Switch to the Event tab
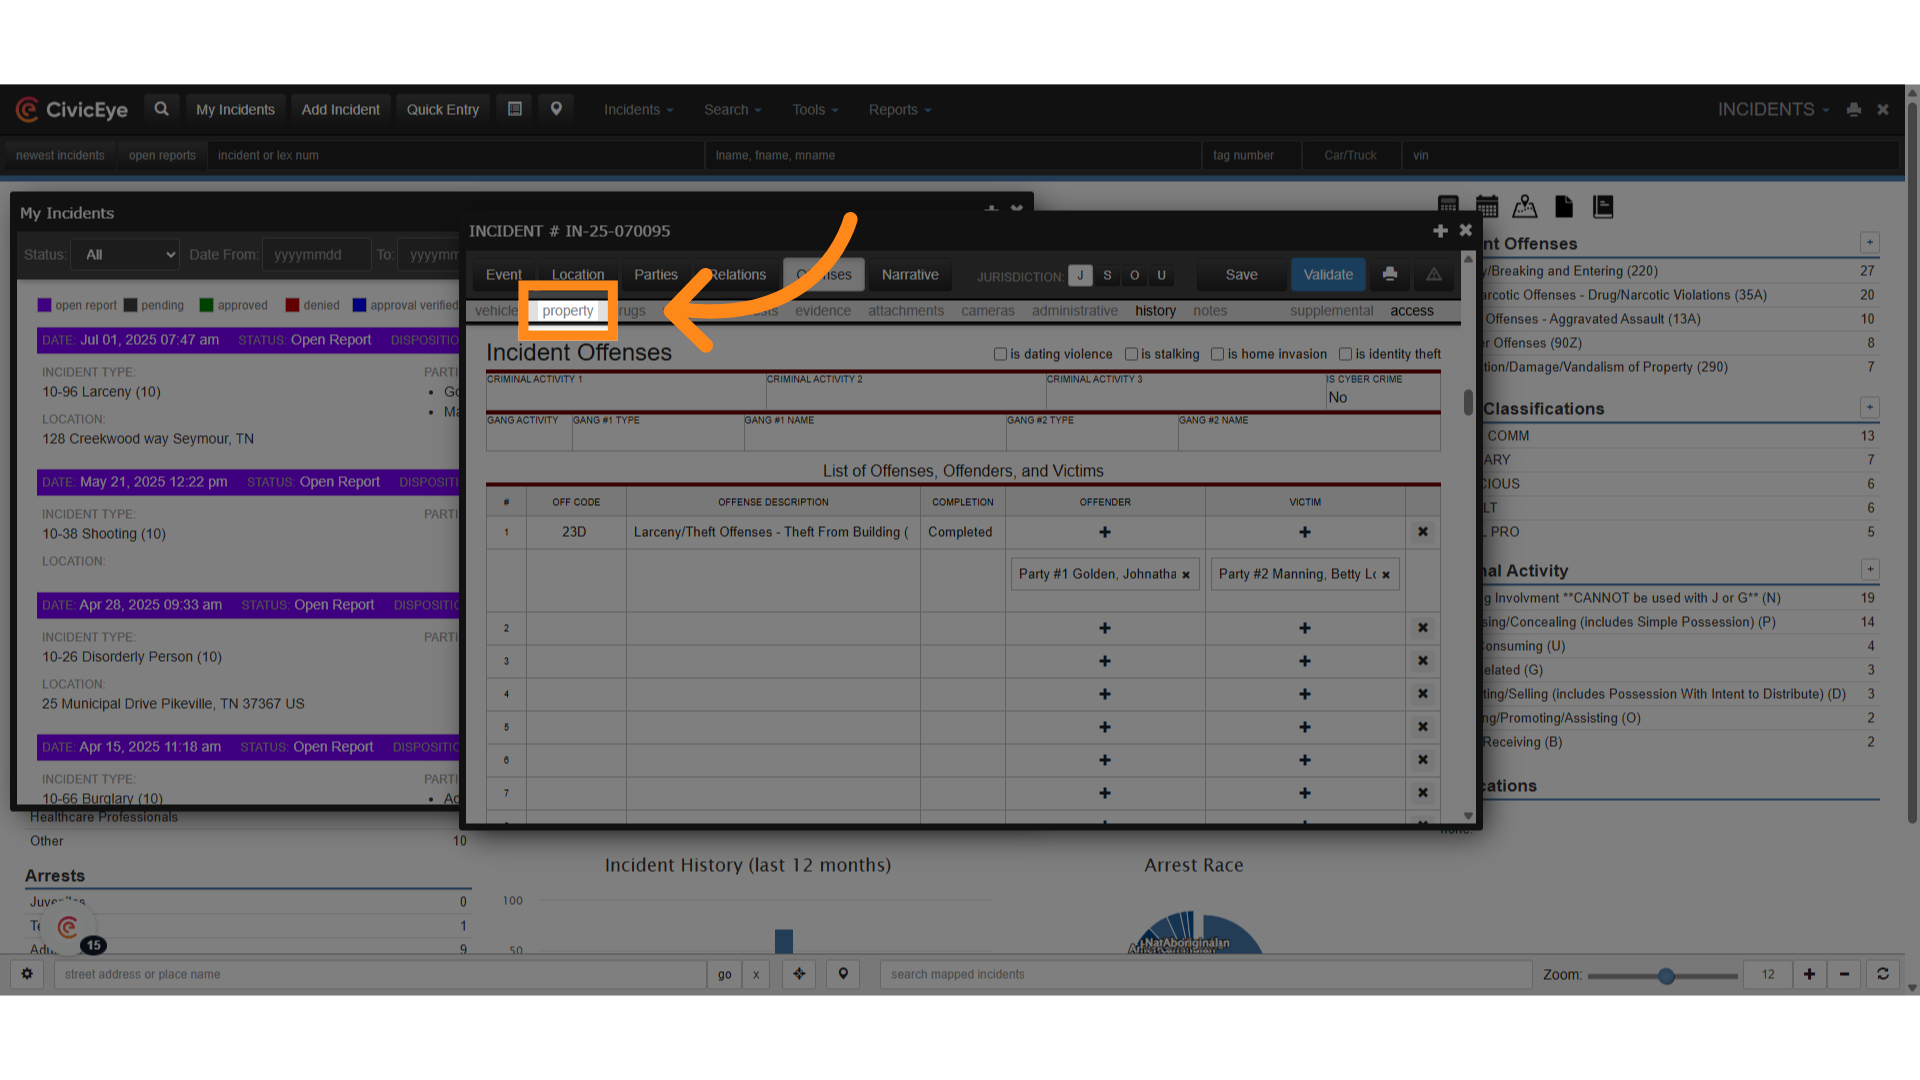 point(503,275)
